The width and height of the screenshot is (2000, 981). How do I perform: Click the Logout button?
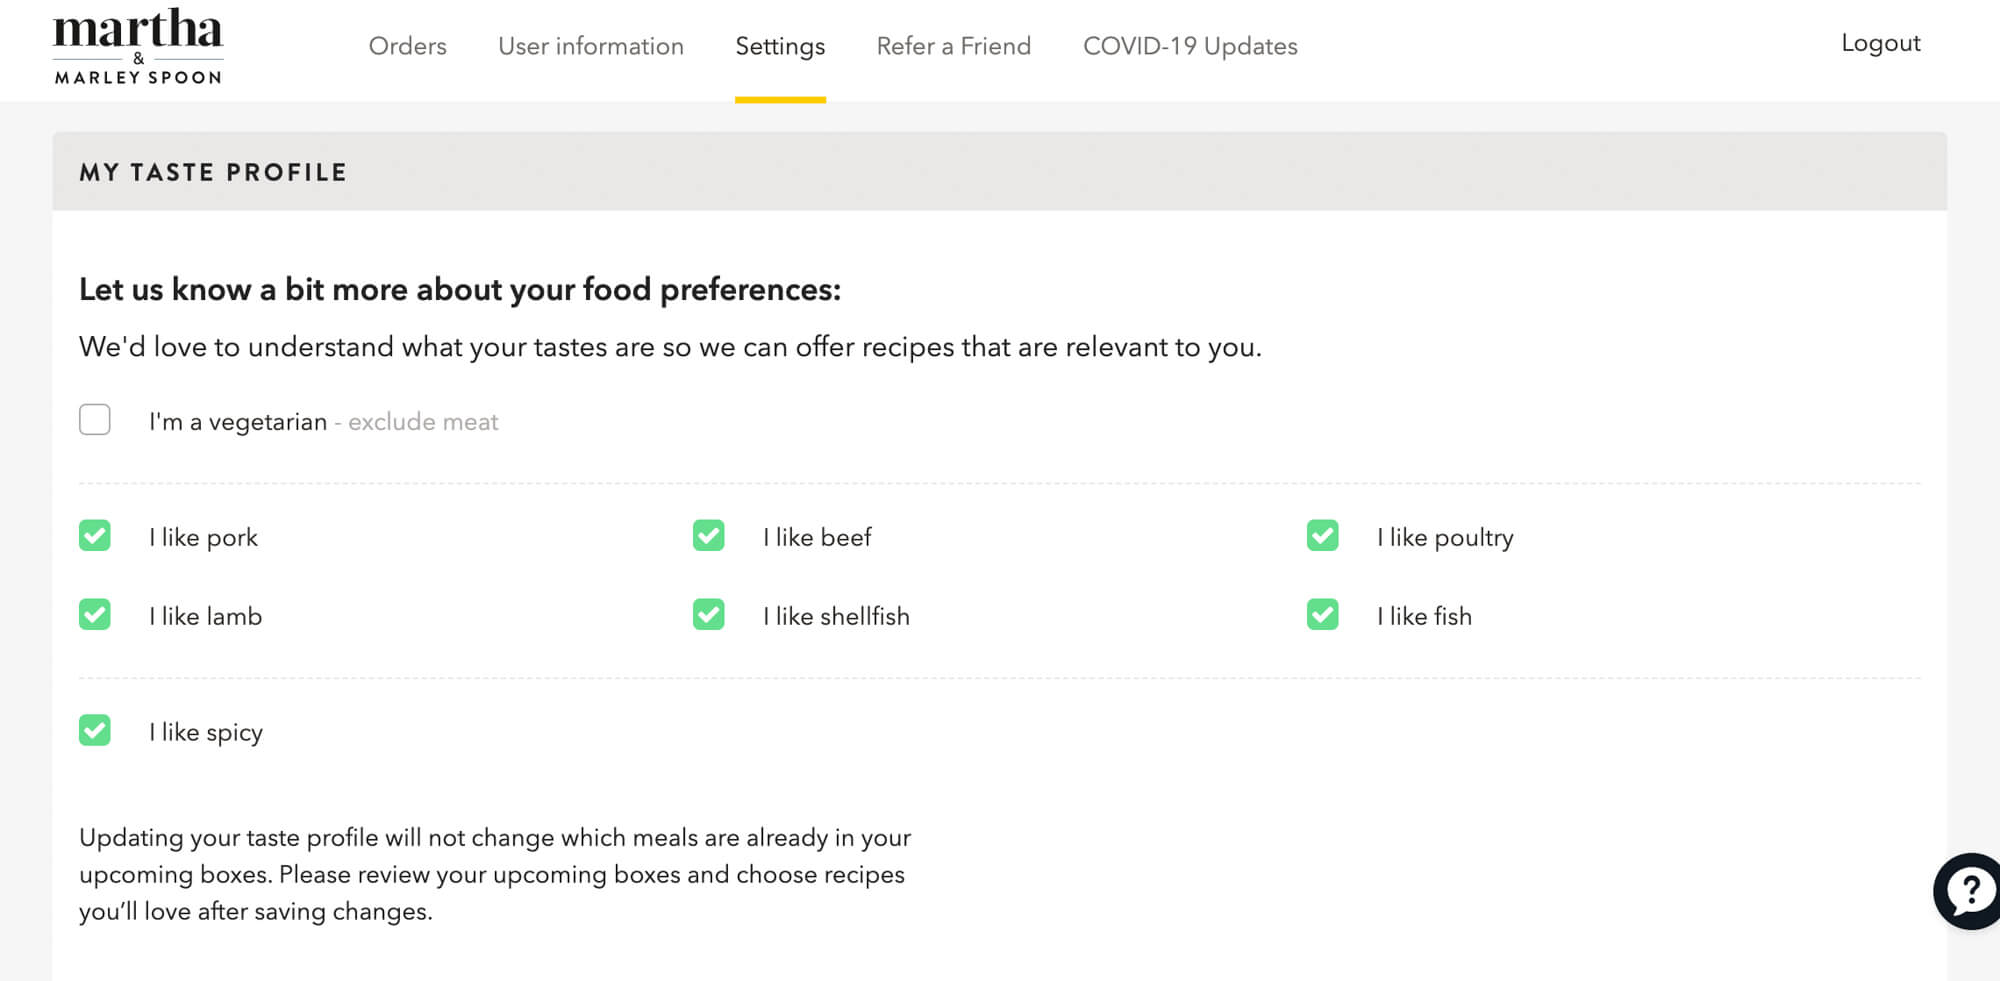click(x=1880, y=43)
